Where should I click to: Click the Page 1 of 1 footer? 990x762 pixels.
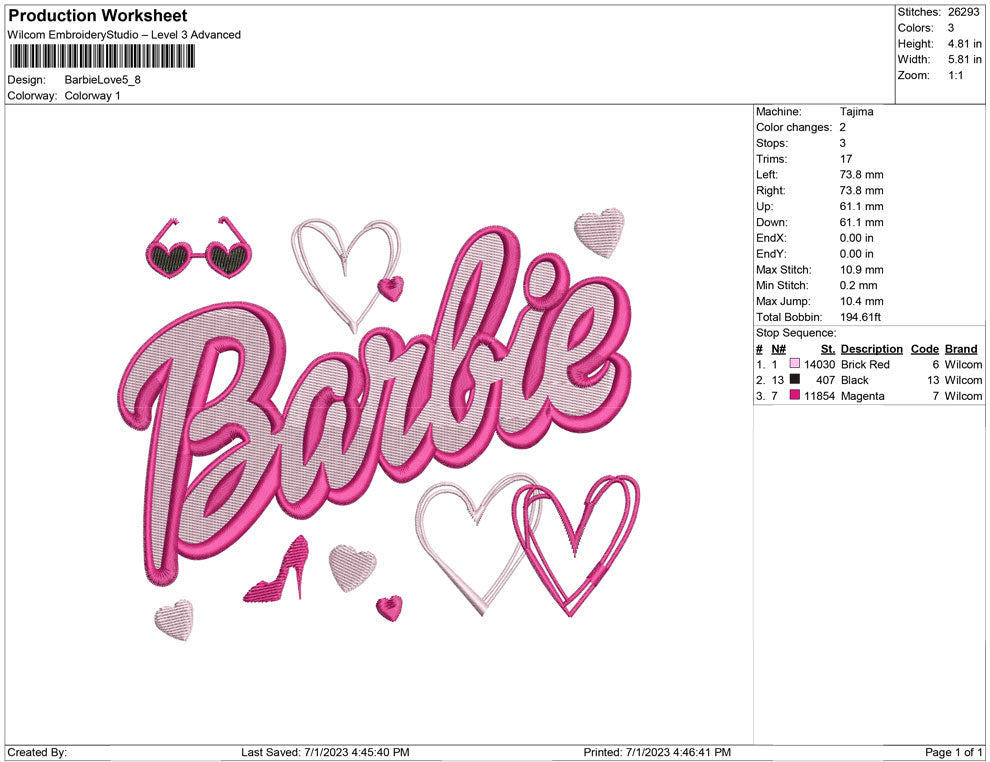click(x=953, y=752)
